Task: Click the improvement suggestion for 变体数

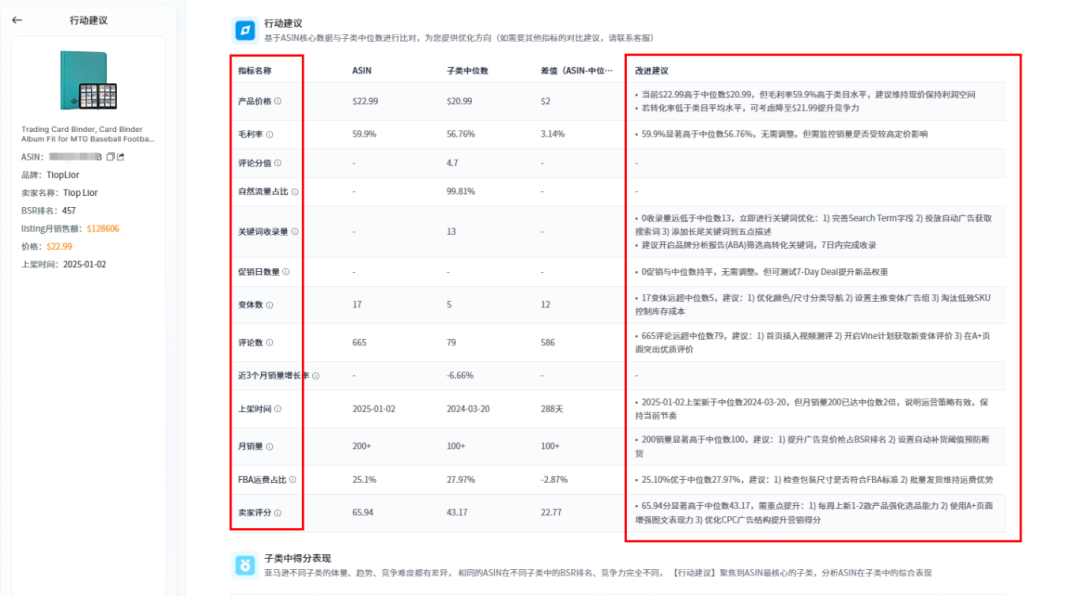Action: tap(813, 305)
